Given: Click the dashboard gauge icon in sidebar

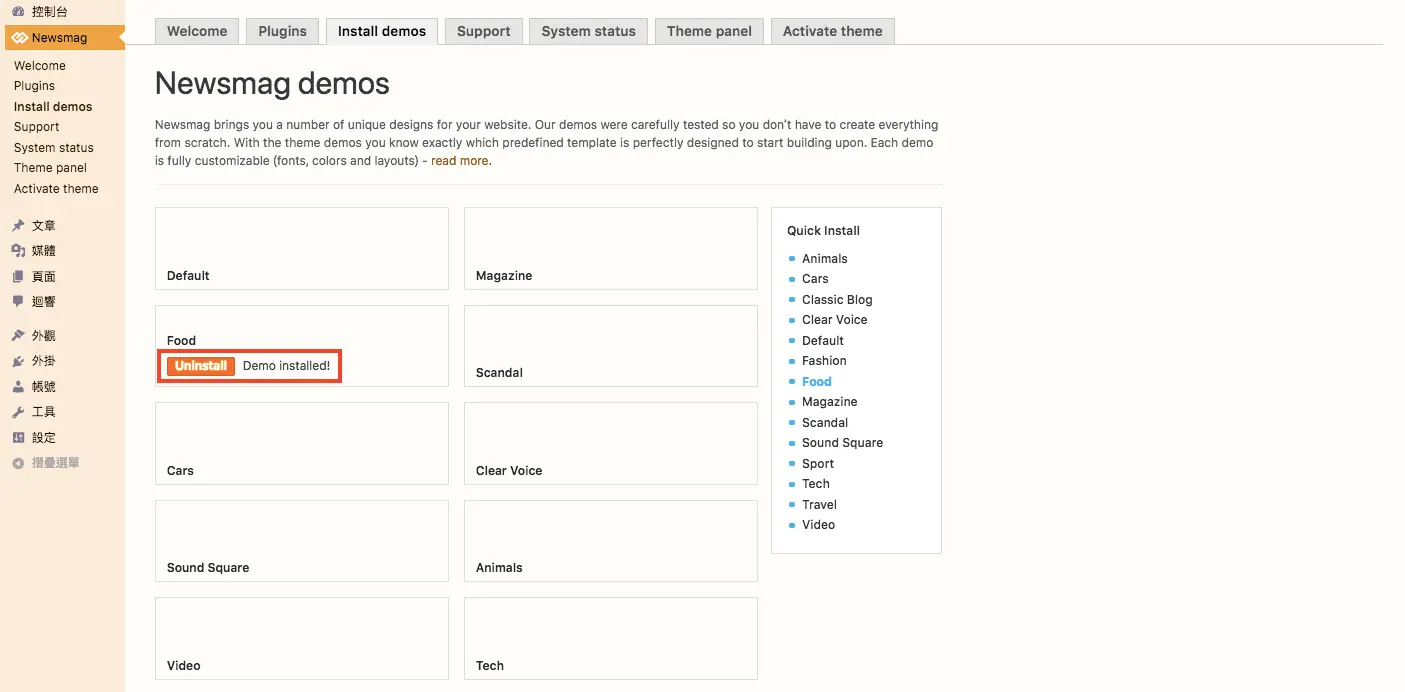Looking at the screenshot, I should point(18,12).
